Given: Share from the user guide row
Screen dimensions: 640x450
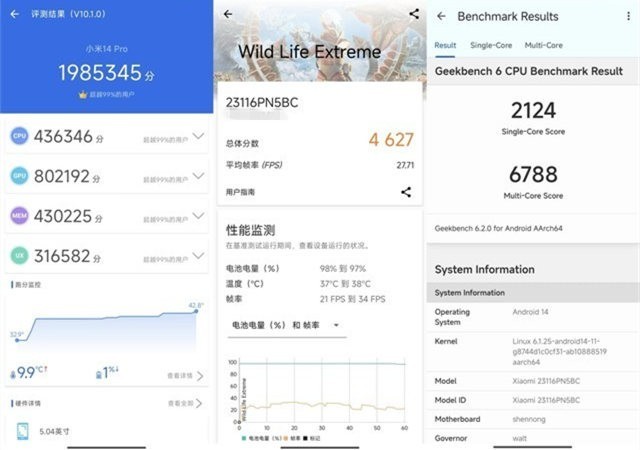Looking at the screenshot, I should pyautogui.click(x=406, y=192).
